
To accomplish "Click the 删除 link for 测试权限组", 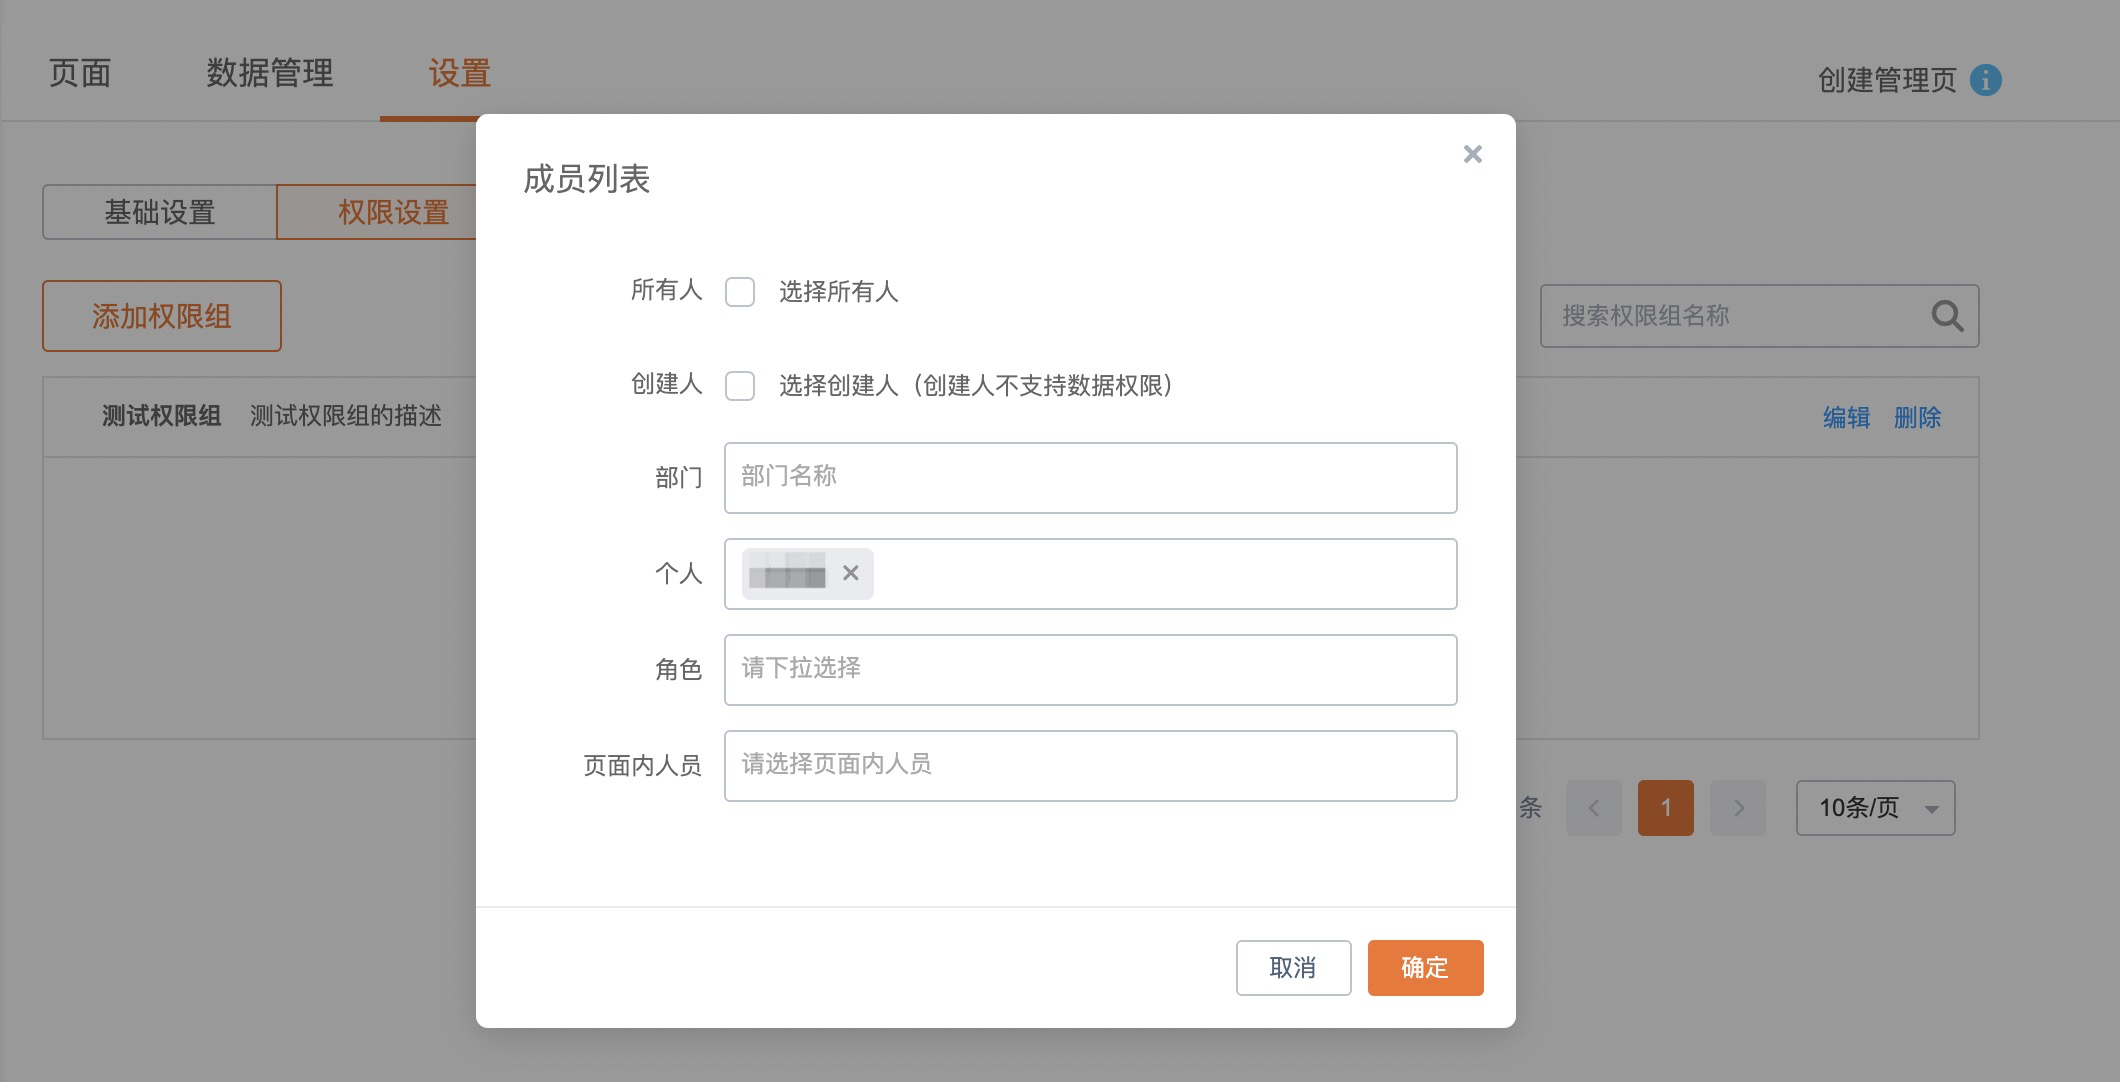I will pos(1917,417).
